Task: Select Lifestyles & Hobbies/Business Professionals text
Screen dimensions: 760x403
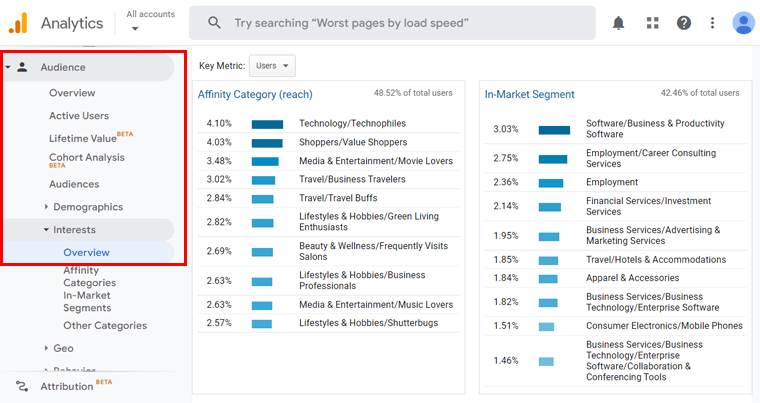Action: [x=362, y=280]
